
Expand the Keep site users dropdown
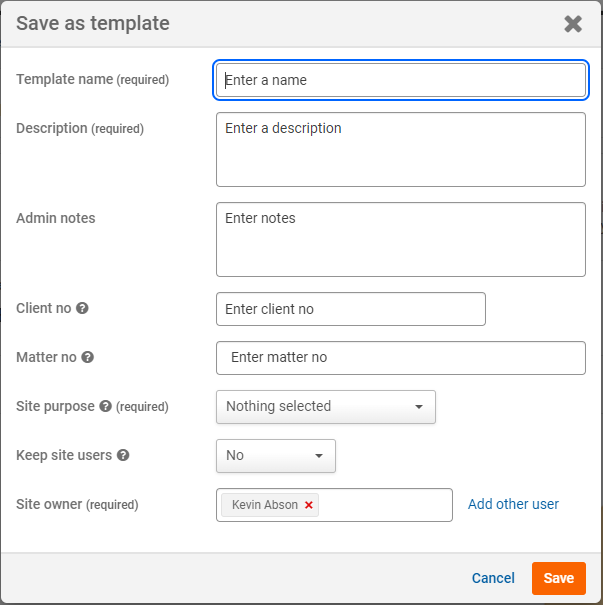click(276, 455)
